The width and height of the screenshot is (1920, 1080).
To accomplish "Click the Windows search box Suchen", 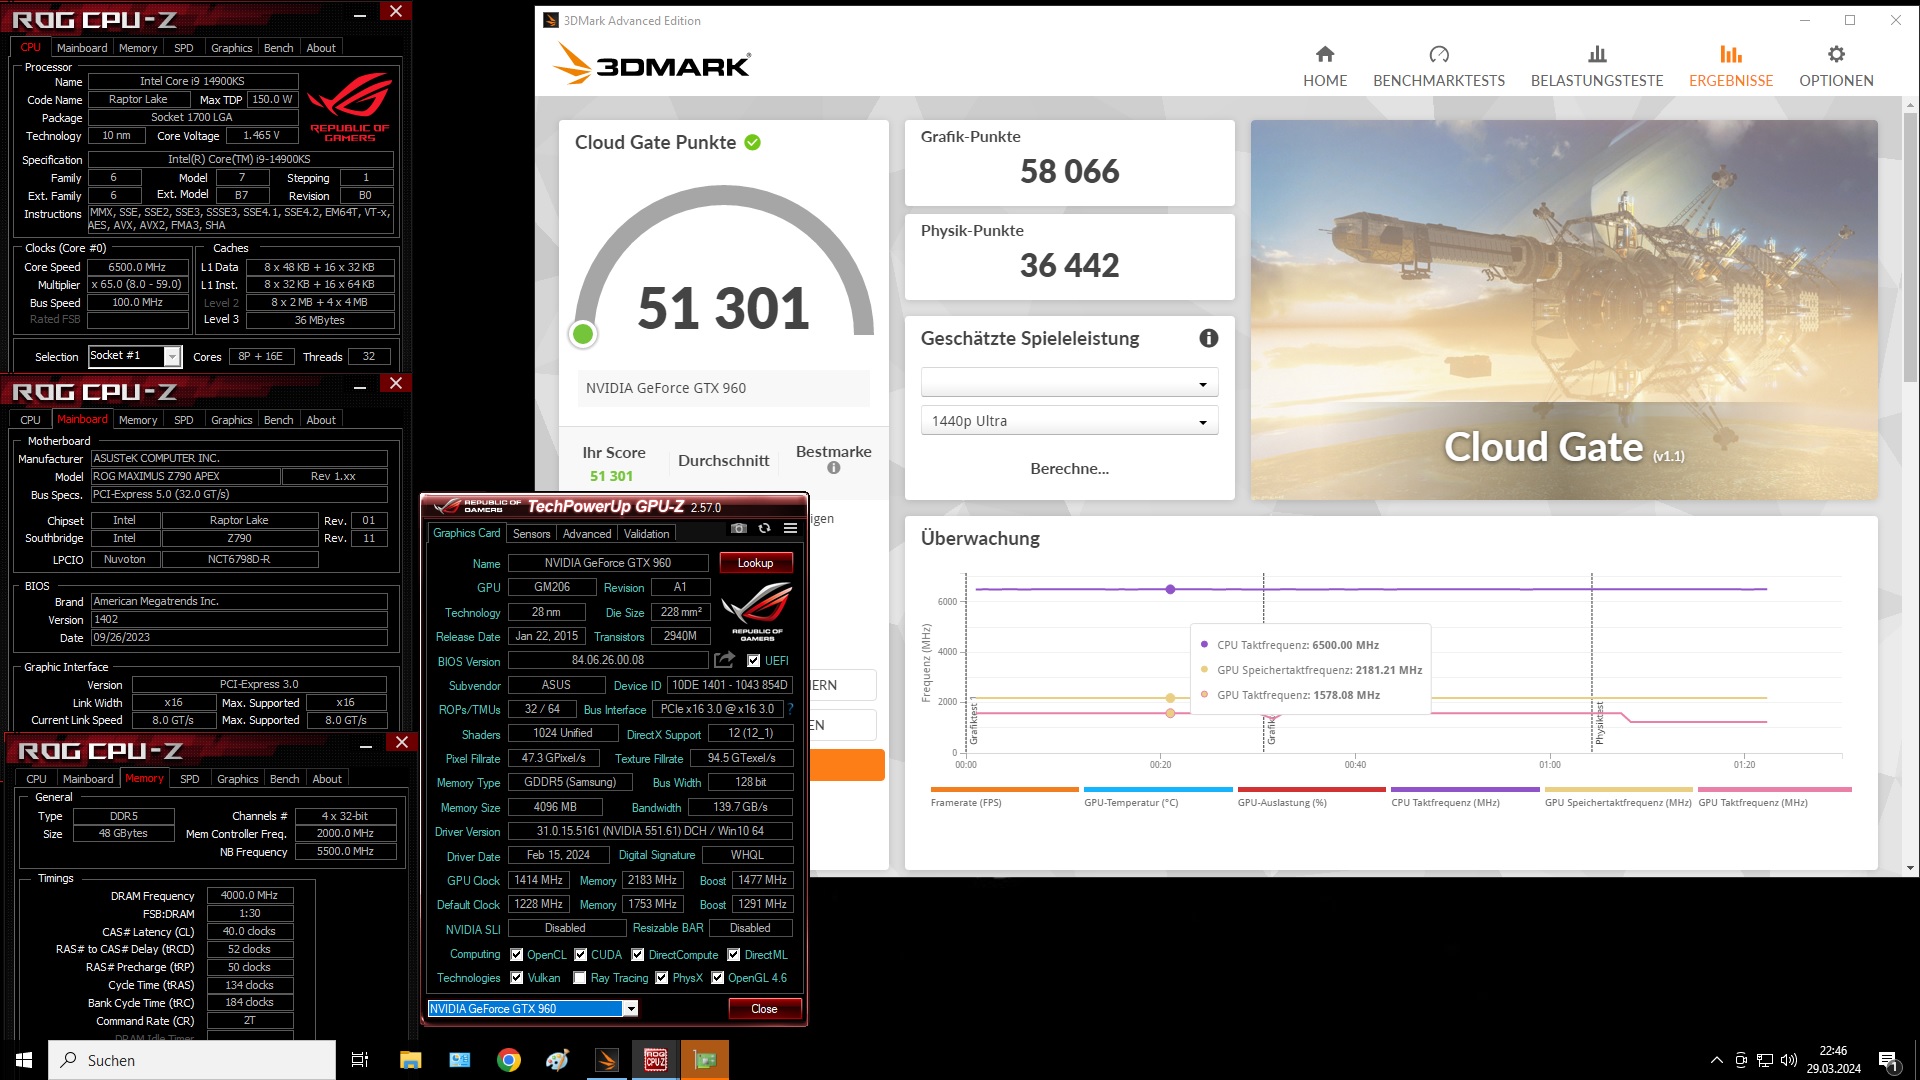I will point(192,1060).
